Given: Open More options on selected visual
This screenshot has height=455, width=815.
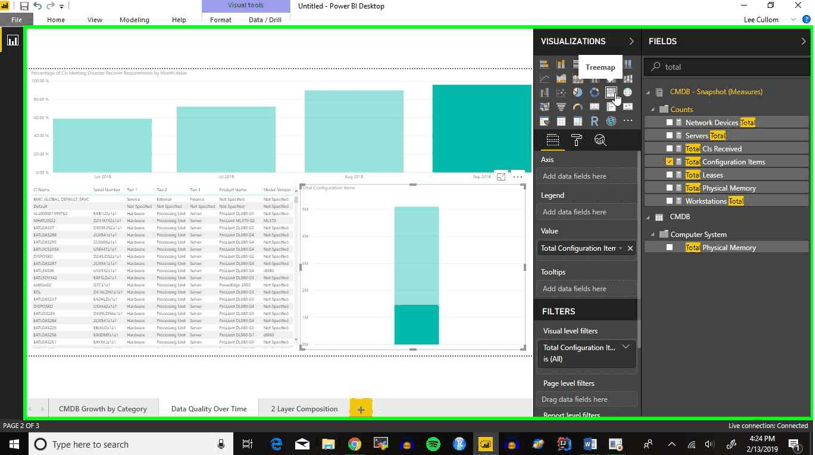Looking at the screenshot, I should [518, 177].
